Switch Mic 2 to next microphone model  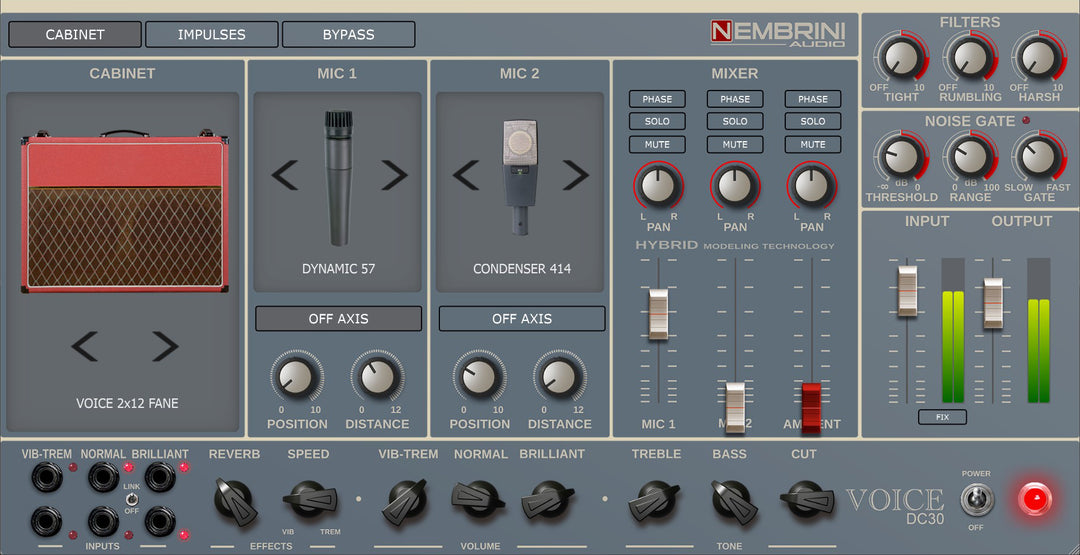575,175
